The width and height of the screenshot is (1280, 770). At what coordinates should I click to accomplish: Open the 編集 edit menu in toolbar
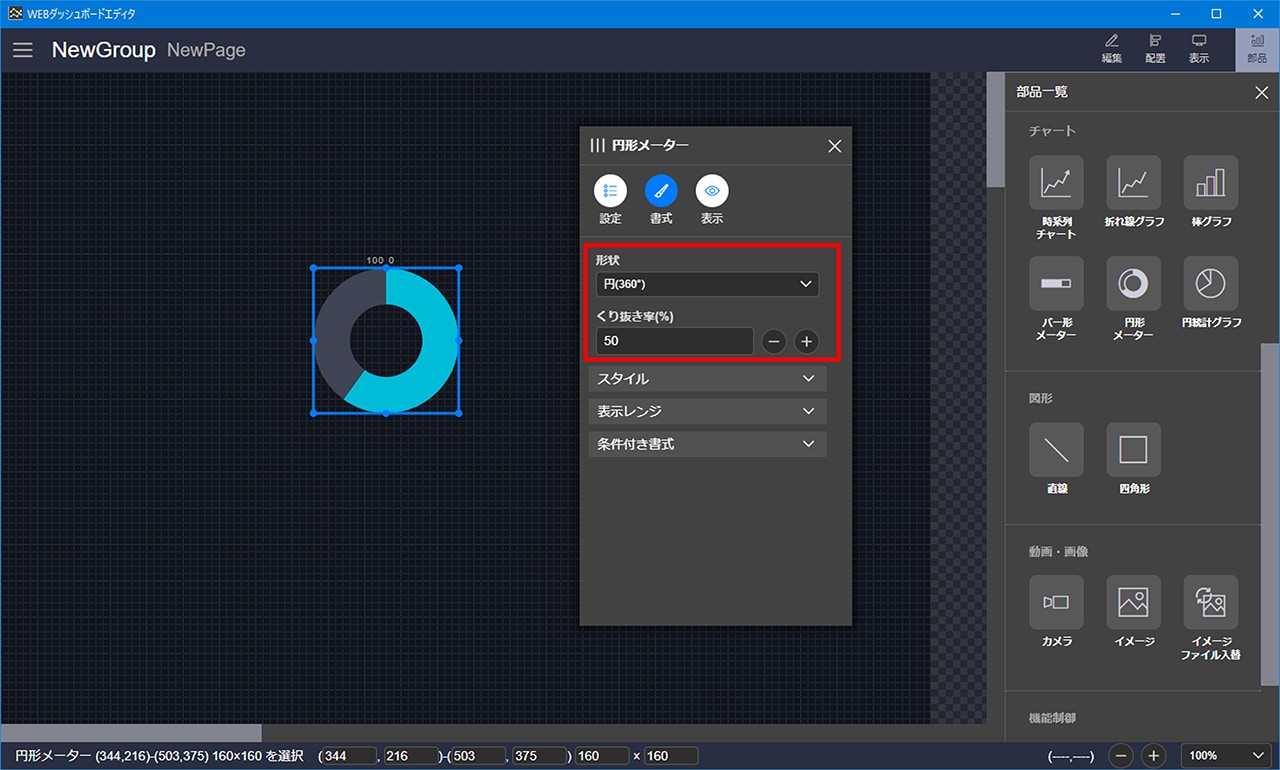click(1111, 48)
